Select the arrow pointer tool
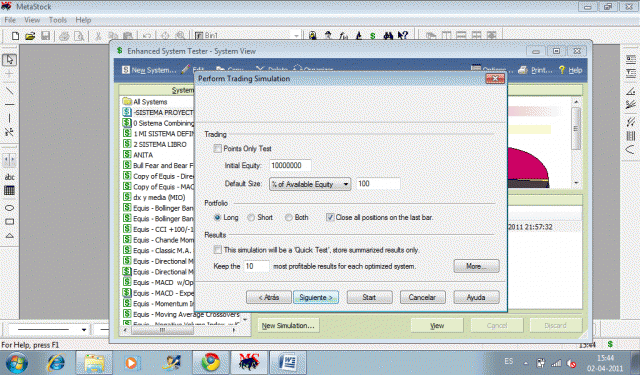This screenshot has width=640, height=375. [9, 60]
